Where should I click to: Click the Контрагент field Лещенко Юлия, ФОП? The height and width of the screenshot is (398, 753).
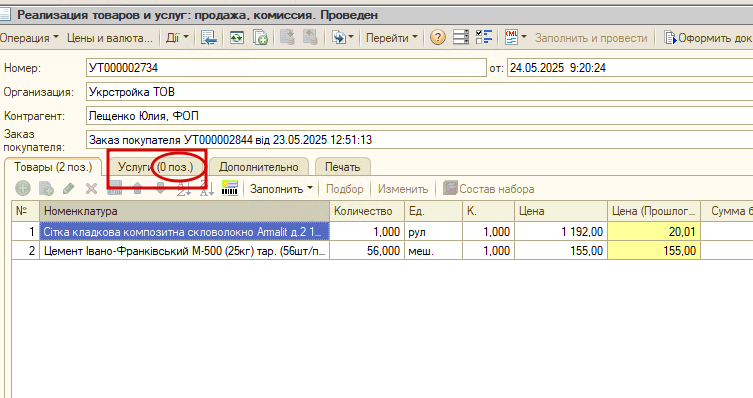click(420, 116)
